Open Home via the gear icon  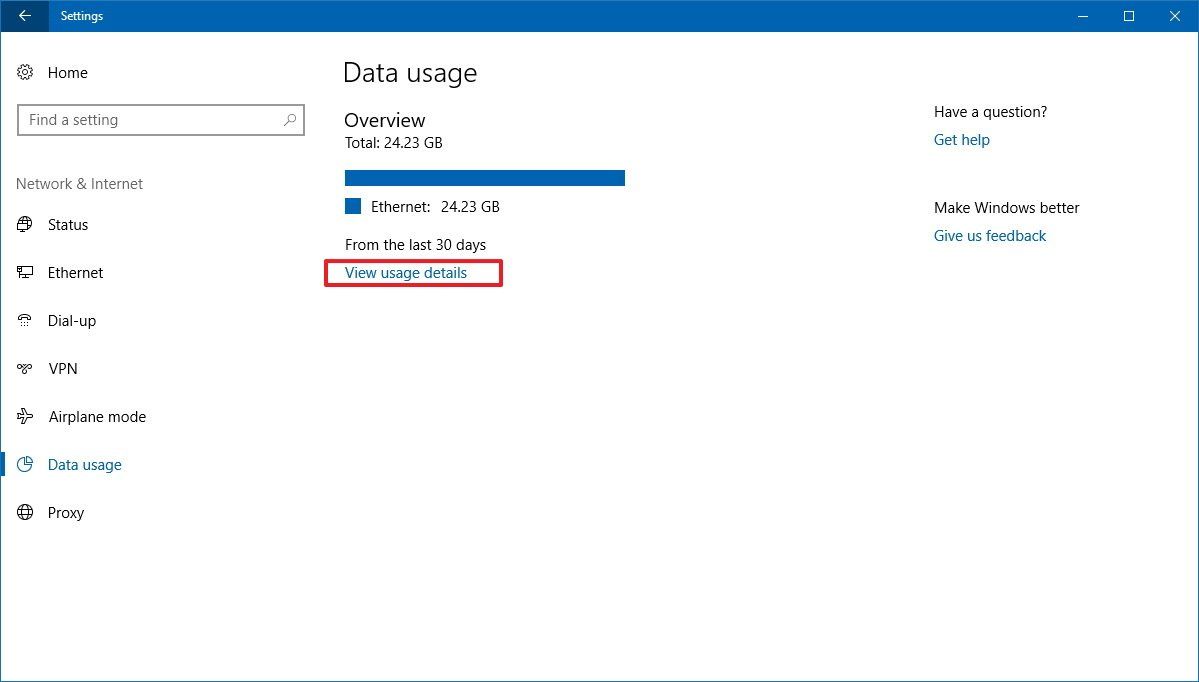(x=25, y=72)
